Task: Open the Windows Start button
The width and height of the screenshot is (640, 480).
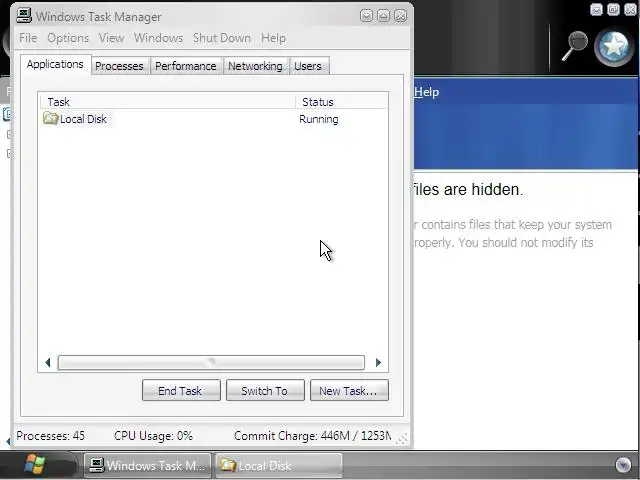Action: click(x=35, y=465)
